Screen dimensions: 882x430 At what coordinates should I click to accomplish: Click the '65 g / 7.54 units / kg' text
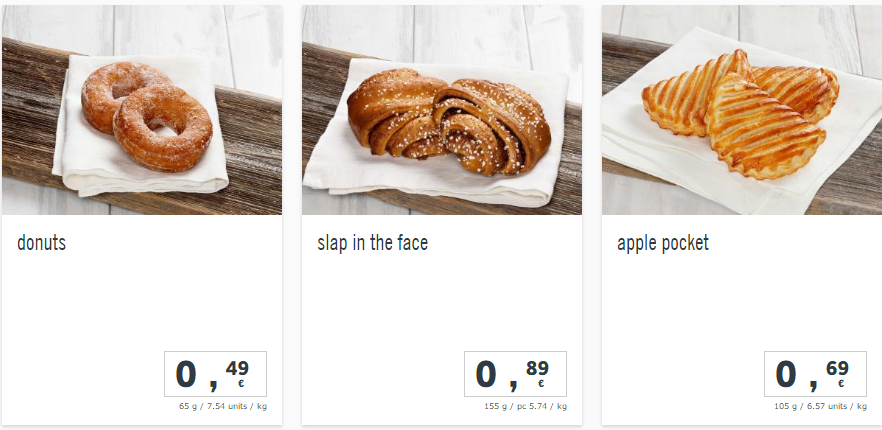223,406
